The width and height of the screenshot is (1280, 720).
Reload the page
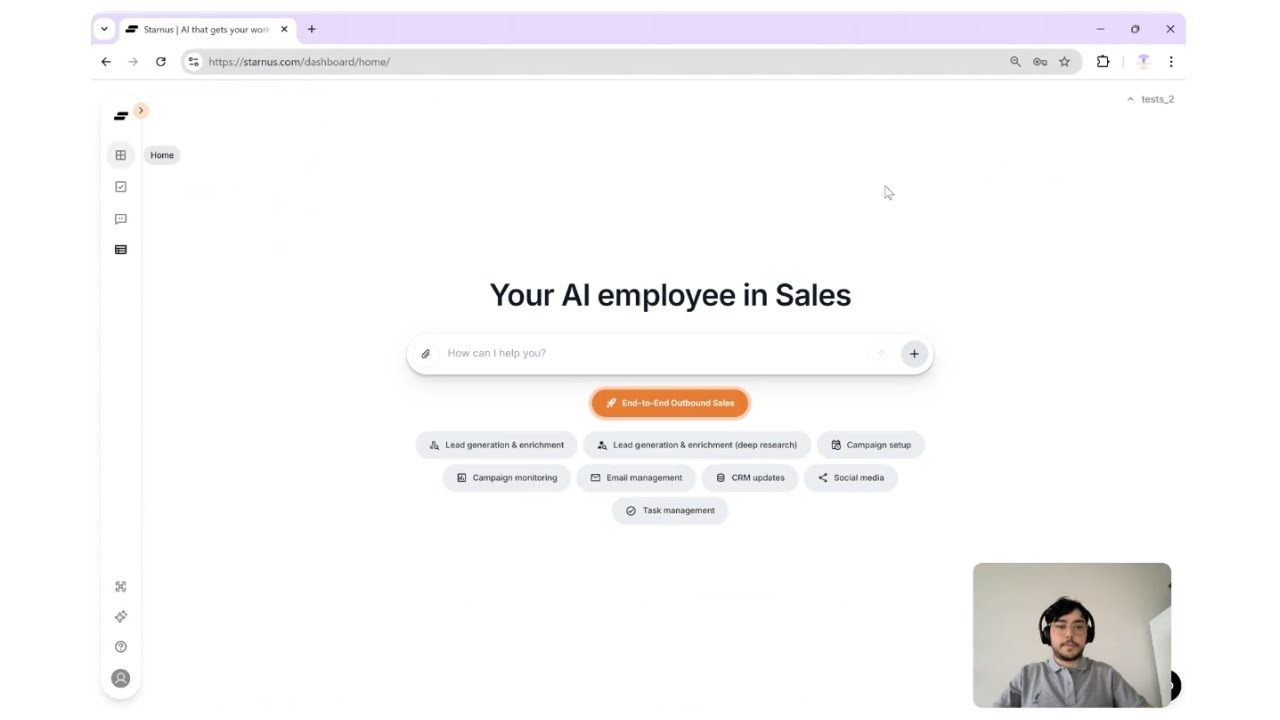tap(161, 62)
